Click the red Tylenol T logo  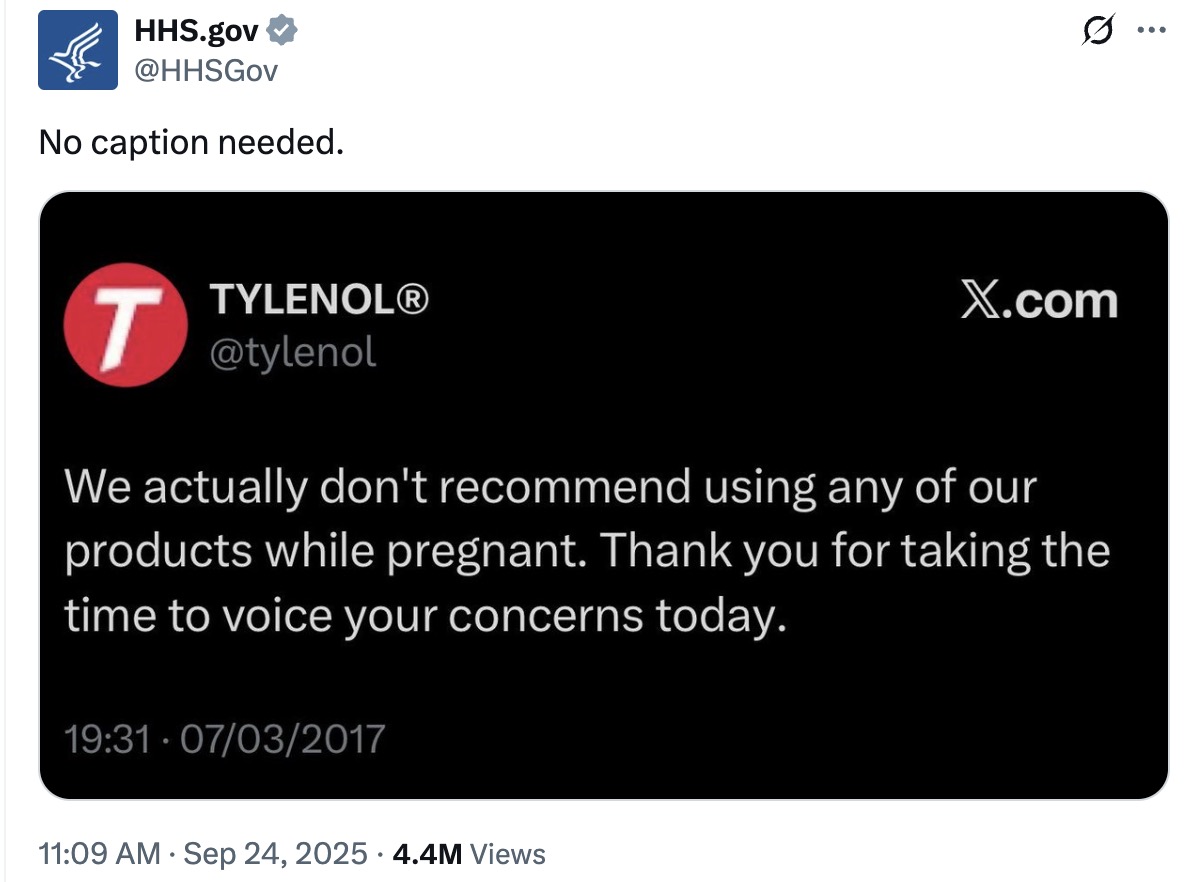tap(123, 325)
